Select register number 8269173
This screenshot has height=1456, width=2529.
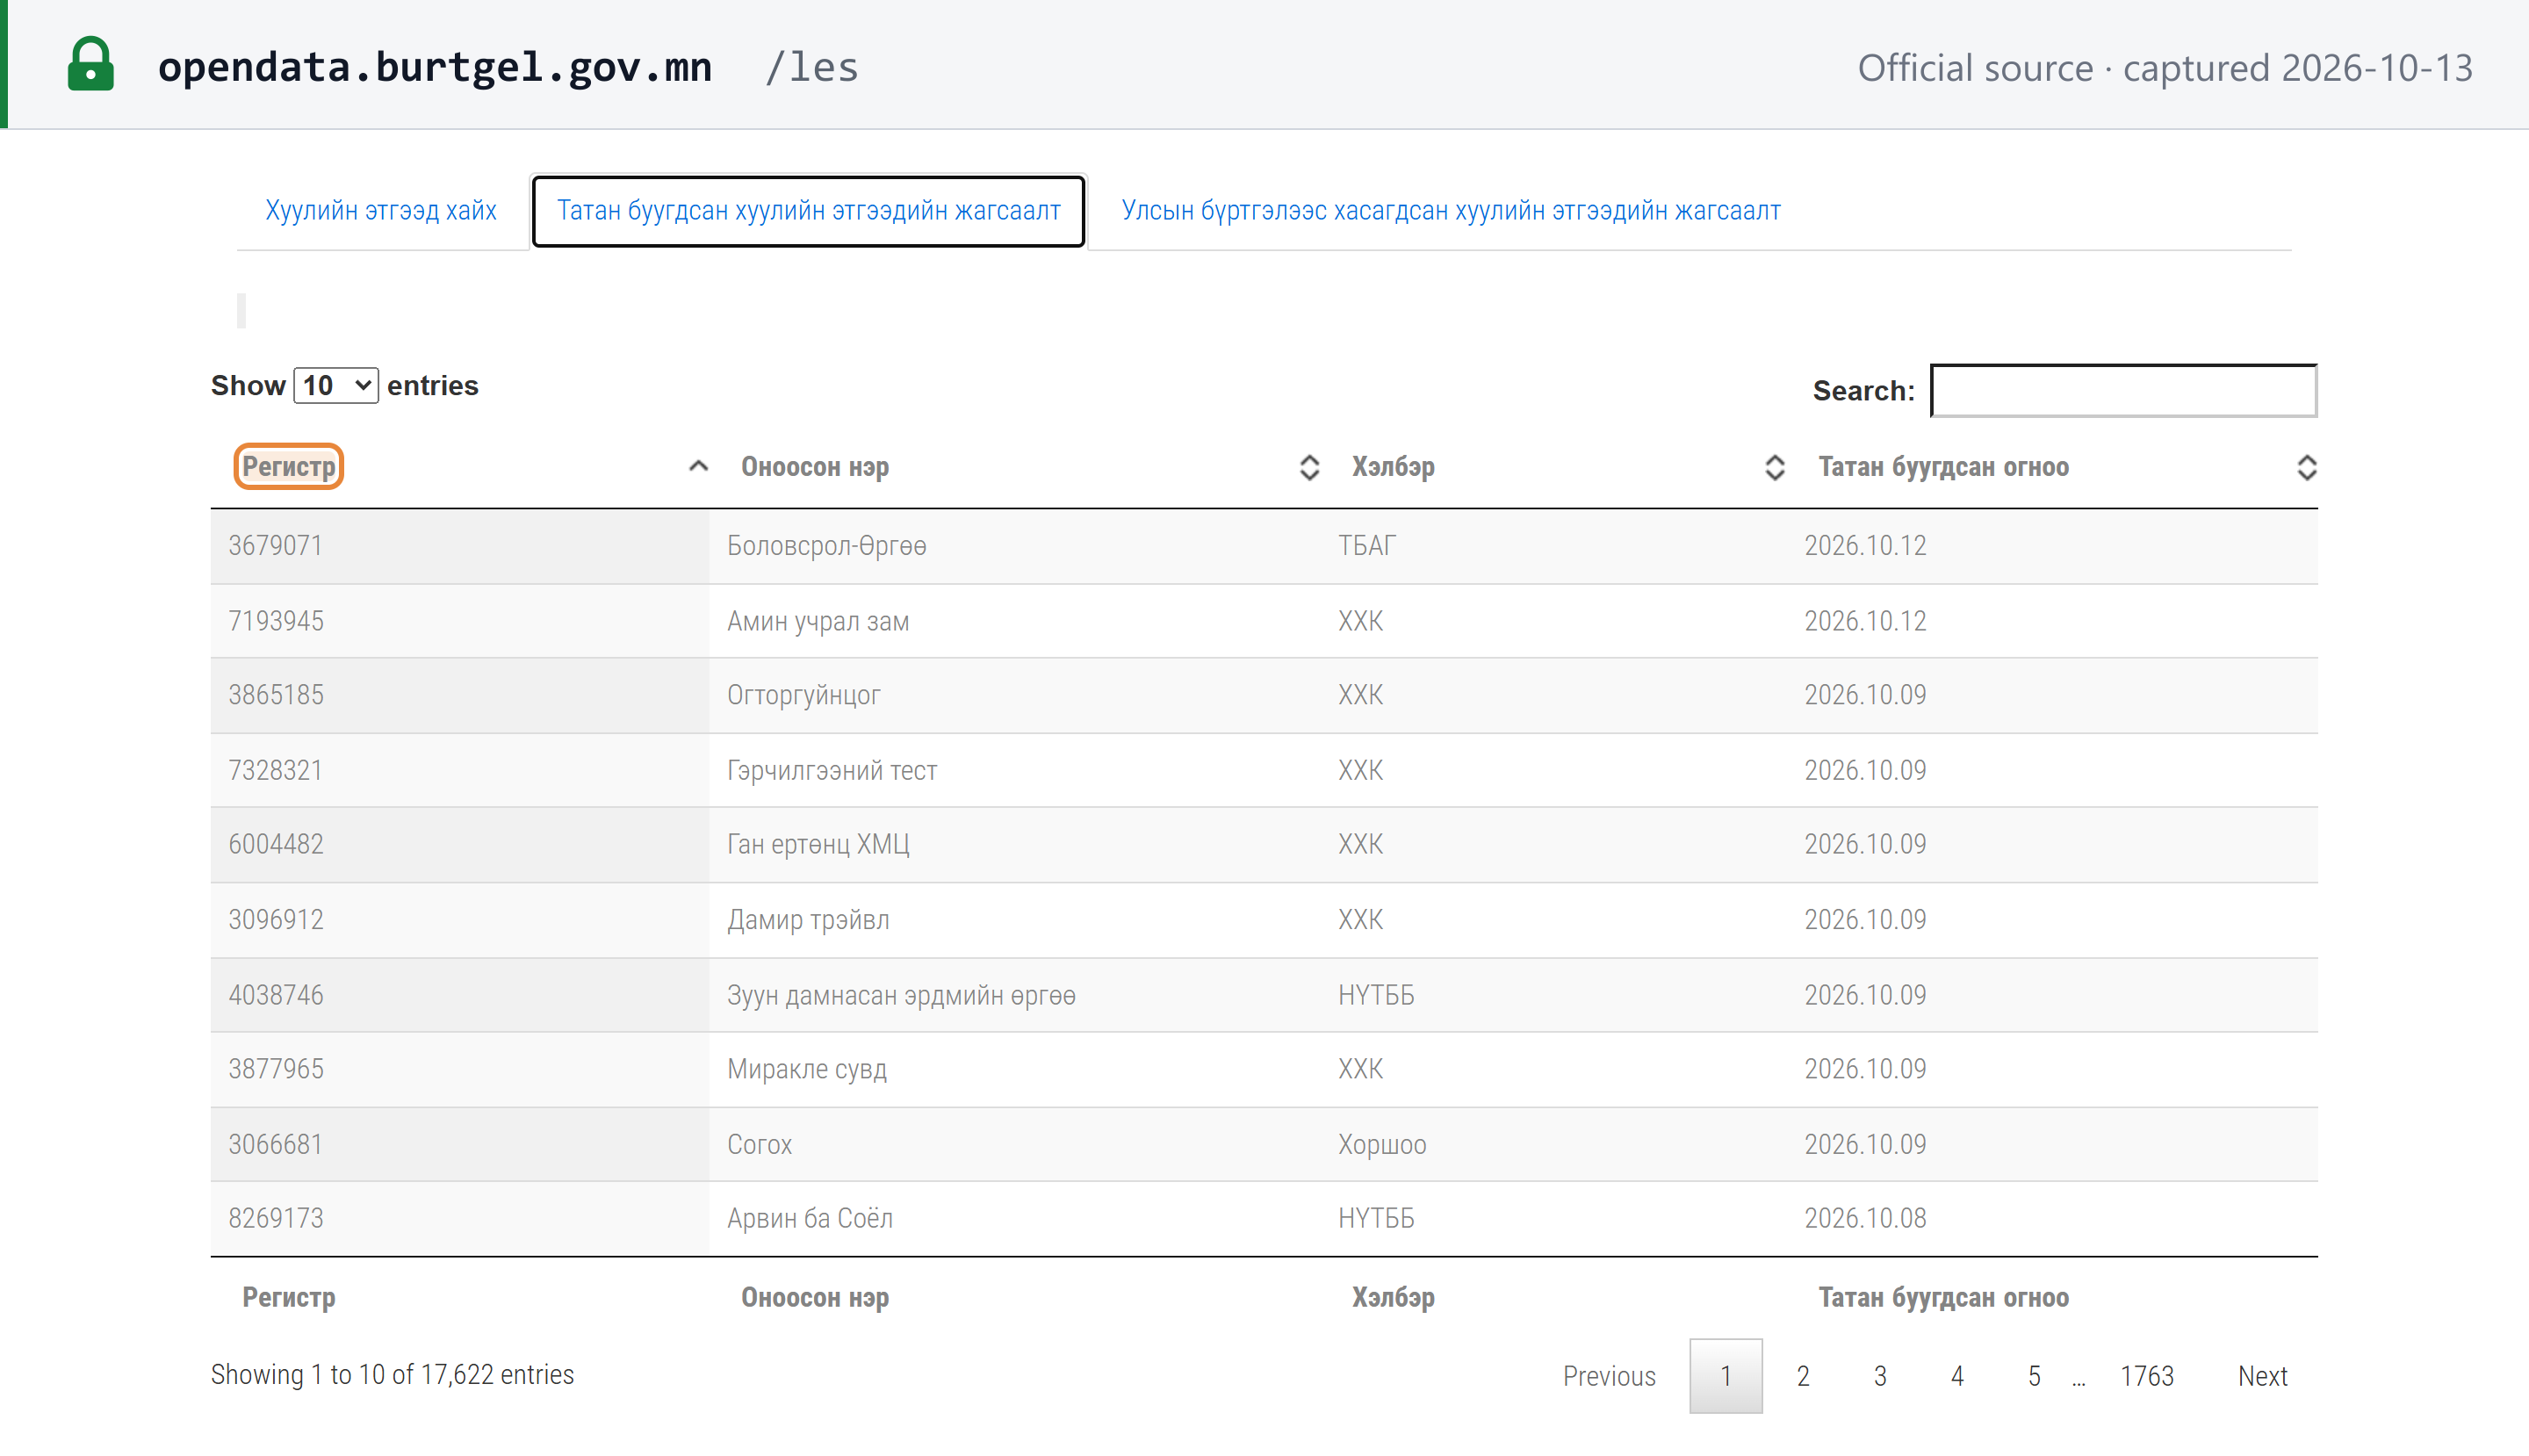[x=276, y=1218]
